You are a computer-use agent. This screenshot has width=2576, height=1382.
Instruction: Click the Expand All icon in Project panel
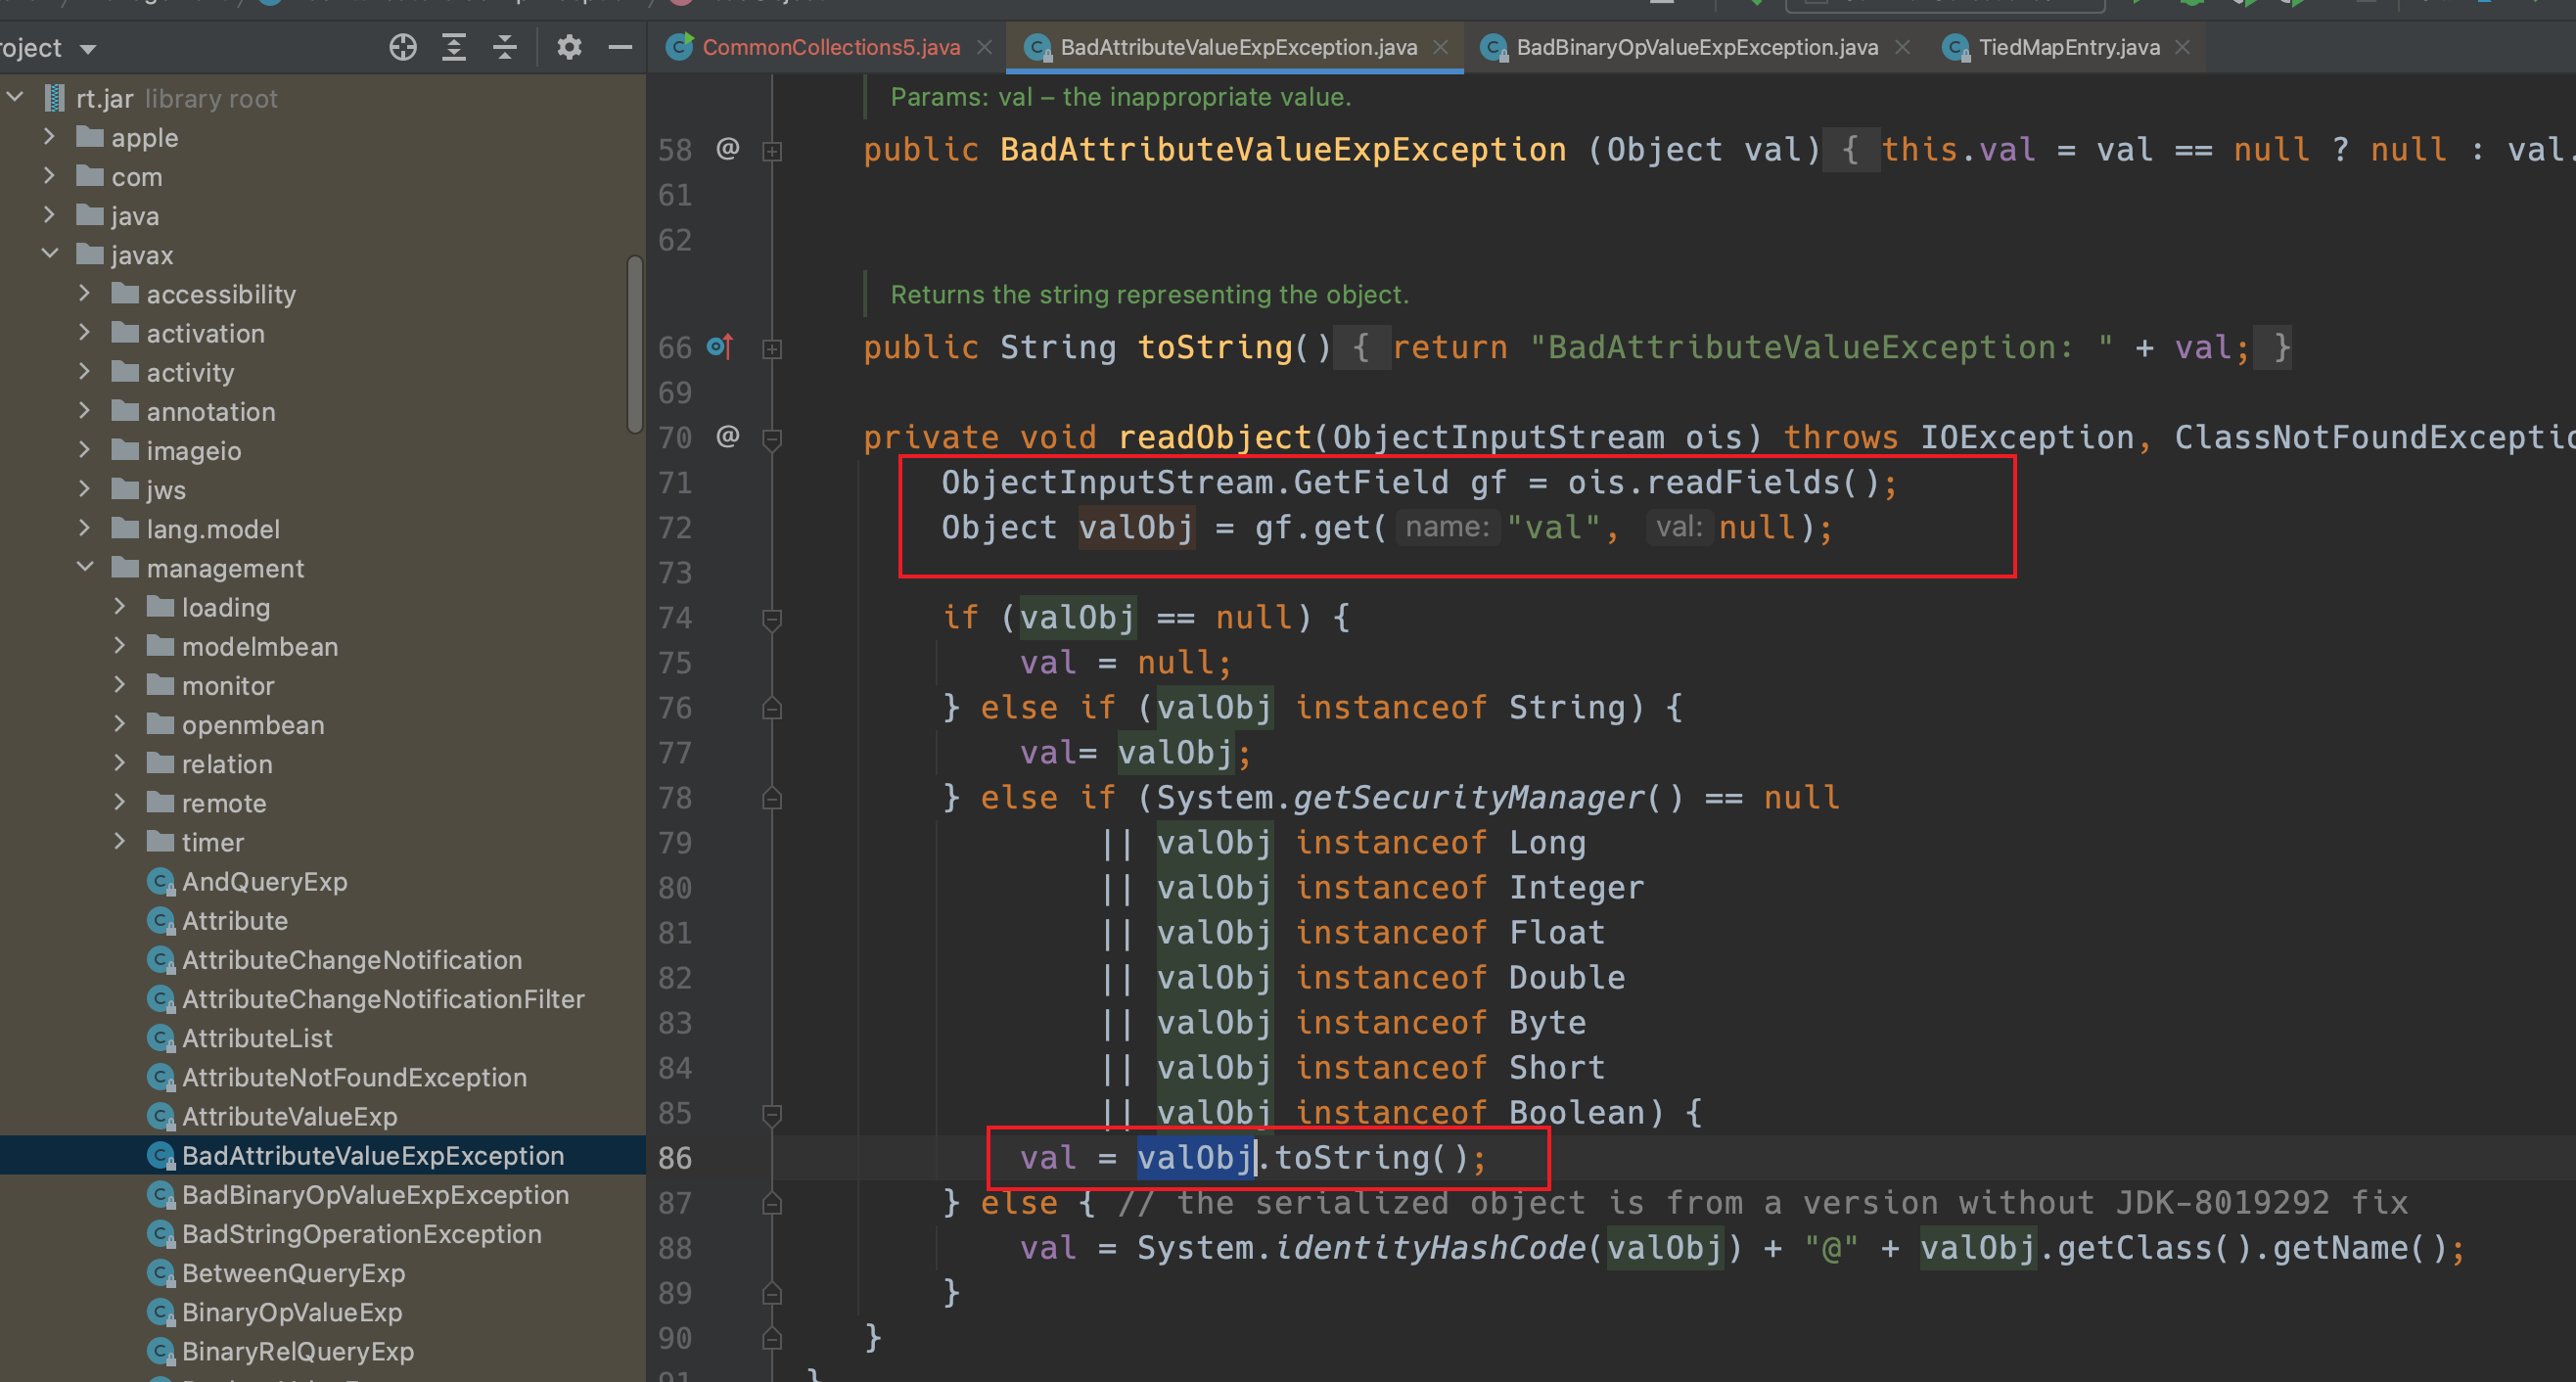[454, 47]
